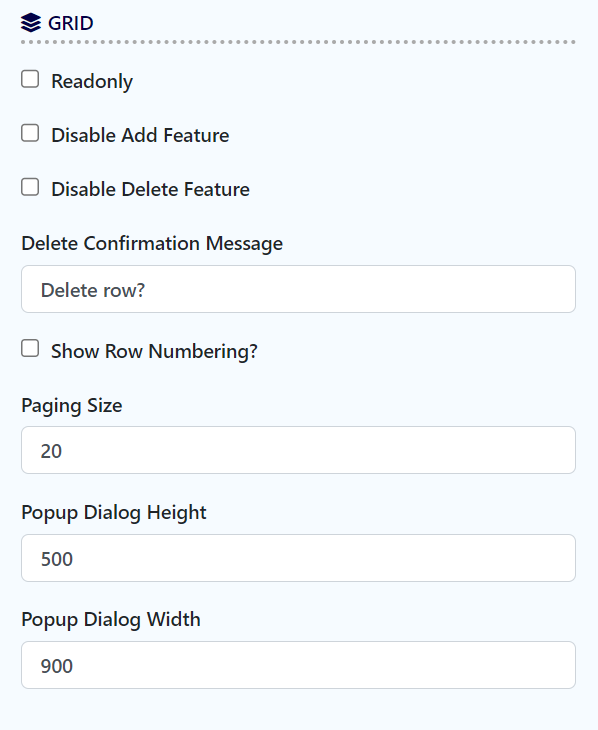Click the Popup Dialog Width label
Image resolution: width=598 pixels, height=730 pixels.
pyautogui.click(x=111, y=620)
